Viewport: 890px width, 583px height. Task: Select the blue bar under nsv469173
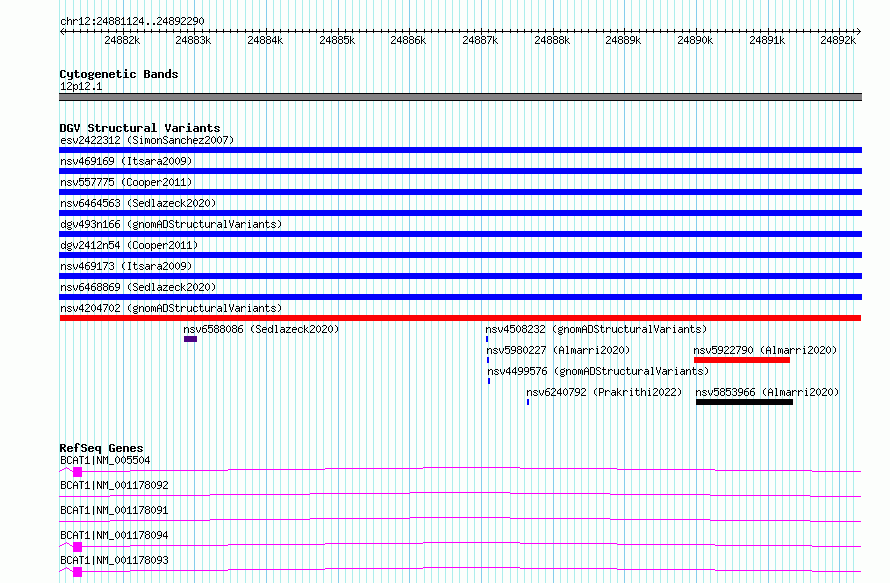coord(460,276)
